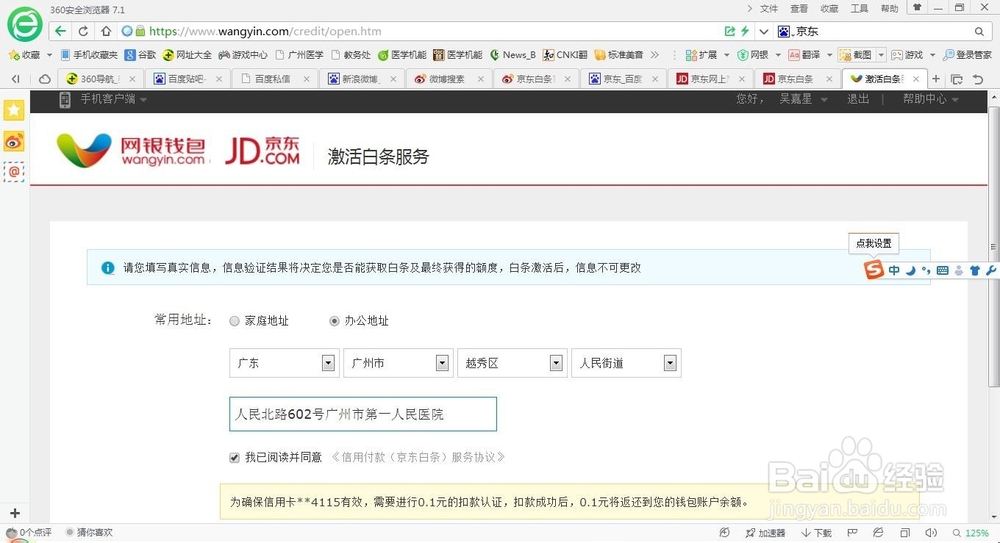The image size is (1000, 543).
Task: Open the 扩展 extensions dropdown arrow
Action: point(726,55)
